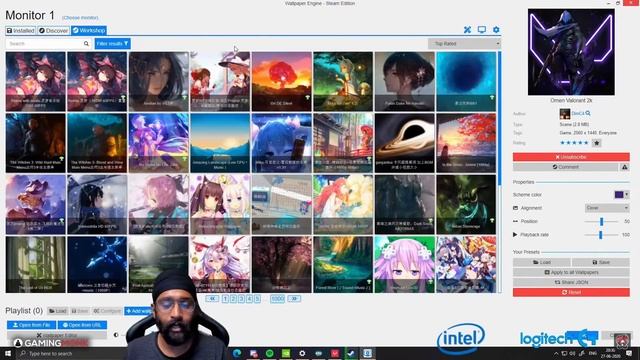
Task: Click the workshop grid vertical scrollbar
Action: click(500, 118)
